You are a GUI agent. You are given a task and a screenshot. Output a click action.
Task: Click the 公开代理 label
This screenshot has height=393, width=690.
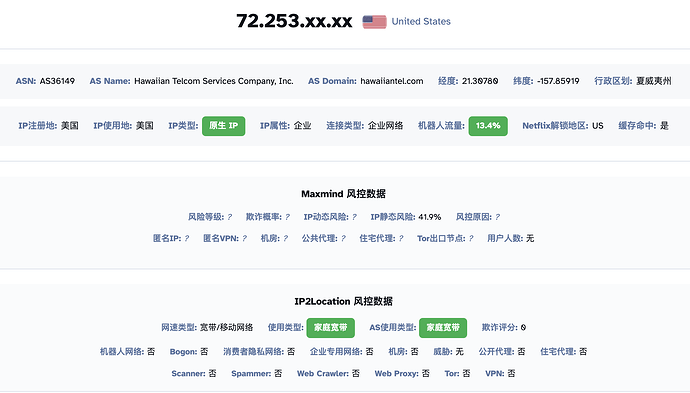click(x=497, y=352)
